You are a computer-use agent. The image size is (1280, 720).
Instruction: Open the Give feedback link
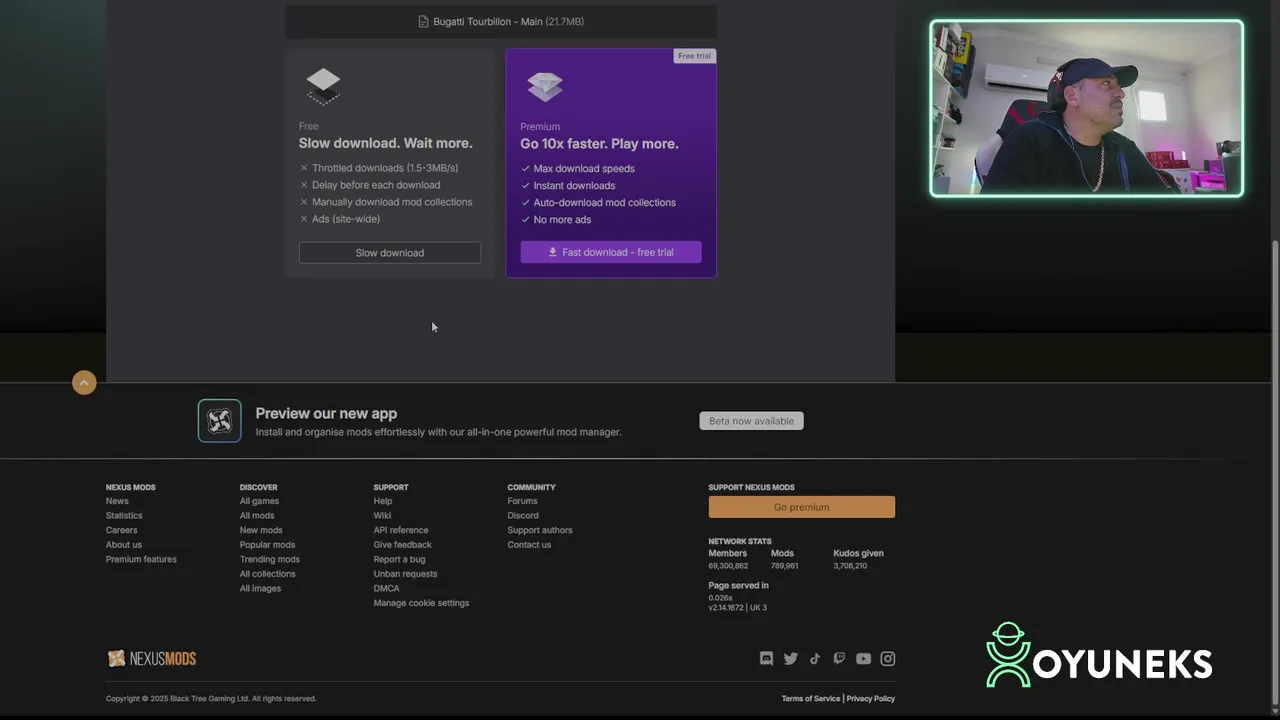(403, 545)
